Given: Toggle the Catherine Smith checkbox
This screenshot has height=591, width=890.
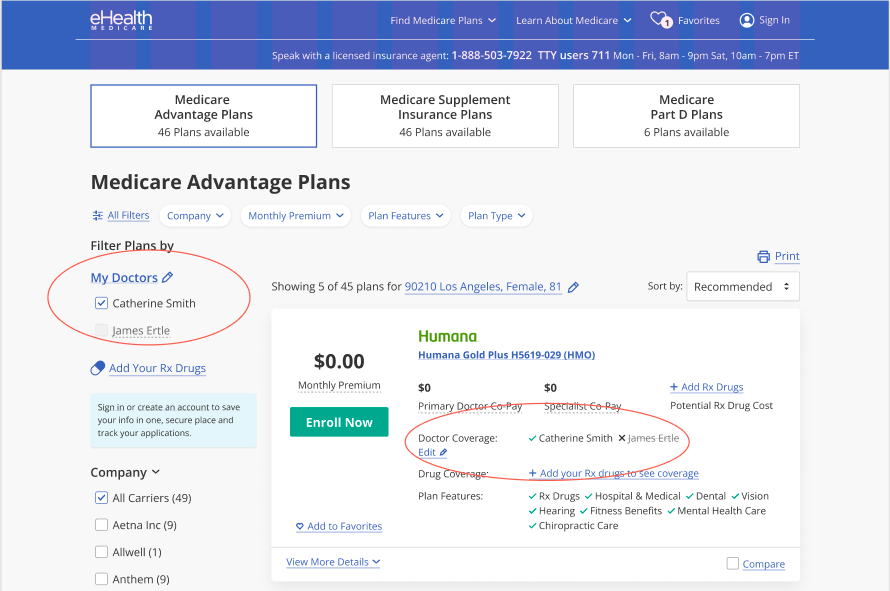Looking at the screenshot, I should [x=101, y=303].
